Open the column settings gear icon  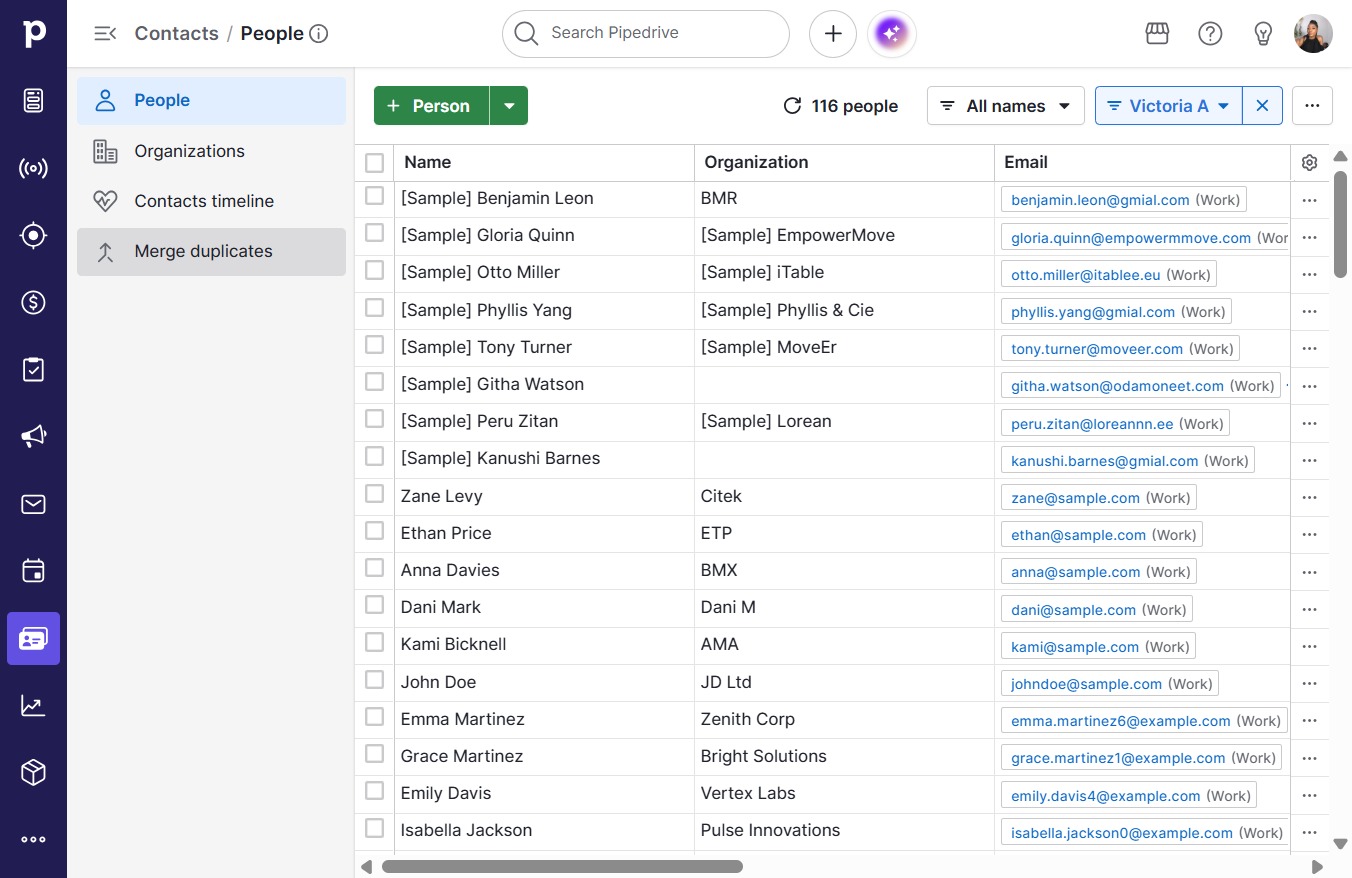point(1310,162)
